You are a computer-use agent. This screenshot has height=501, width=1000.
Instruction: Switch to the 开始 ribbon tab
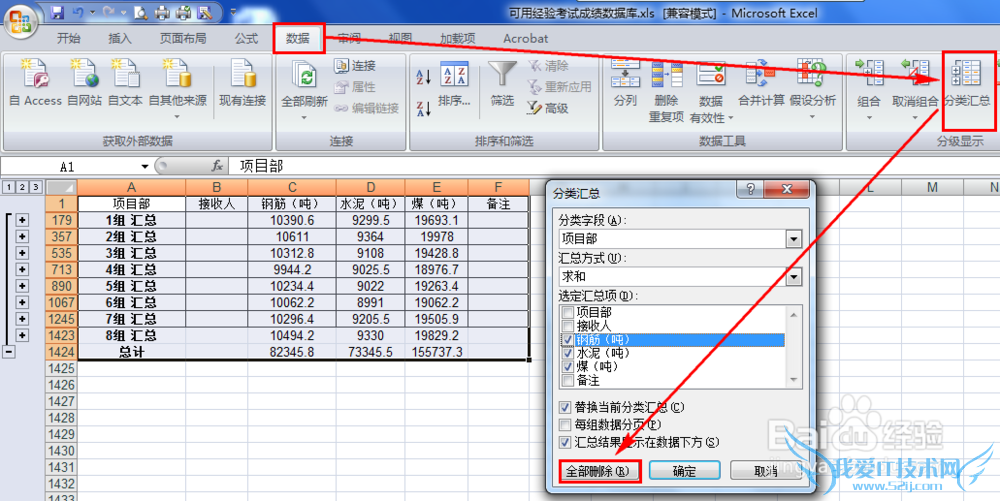[68, 39]
